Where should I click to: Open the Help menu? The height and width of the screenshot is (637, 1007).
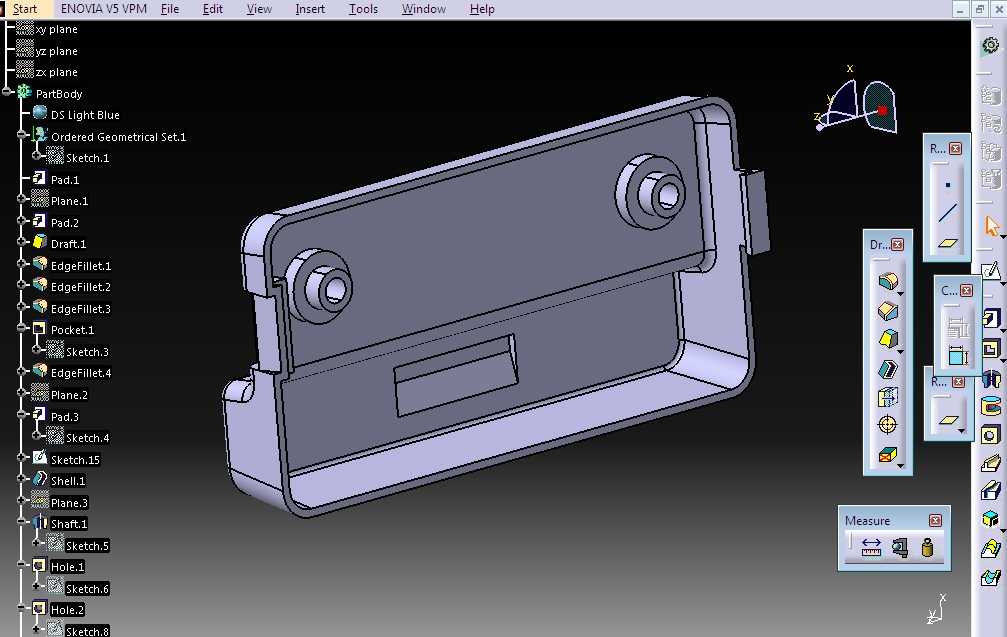click(482, 9)
